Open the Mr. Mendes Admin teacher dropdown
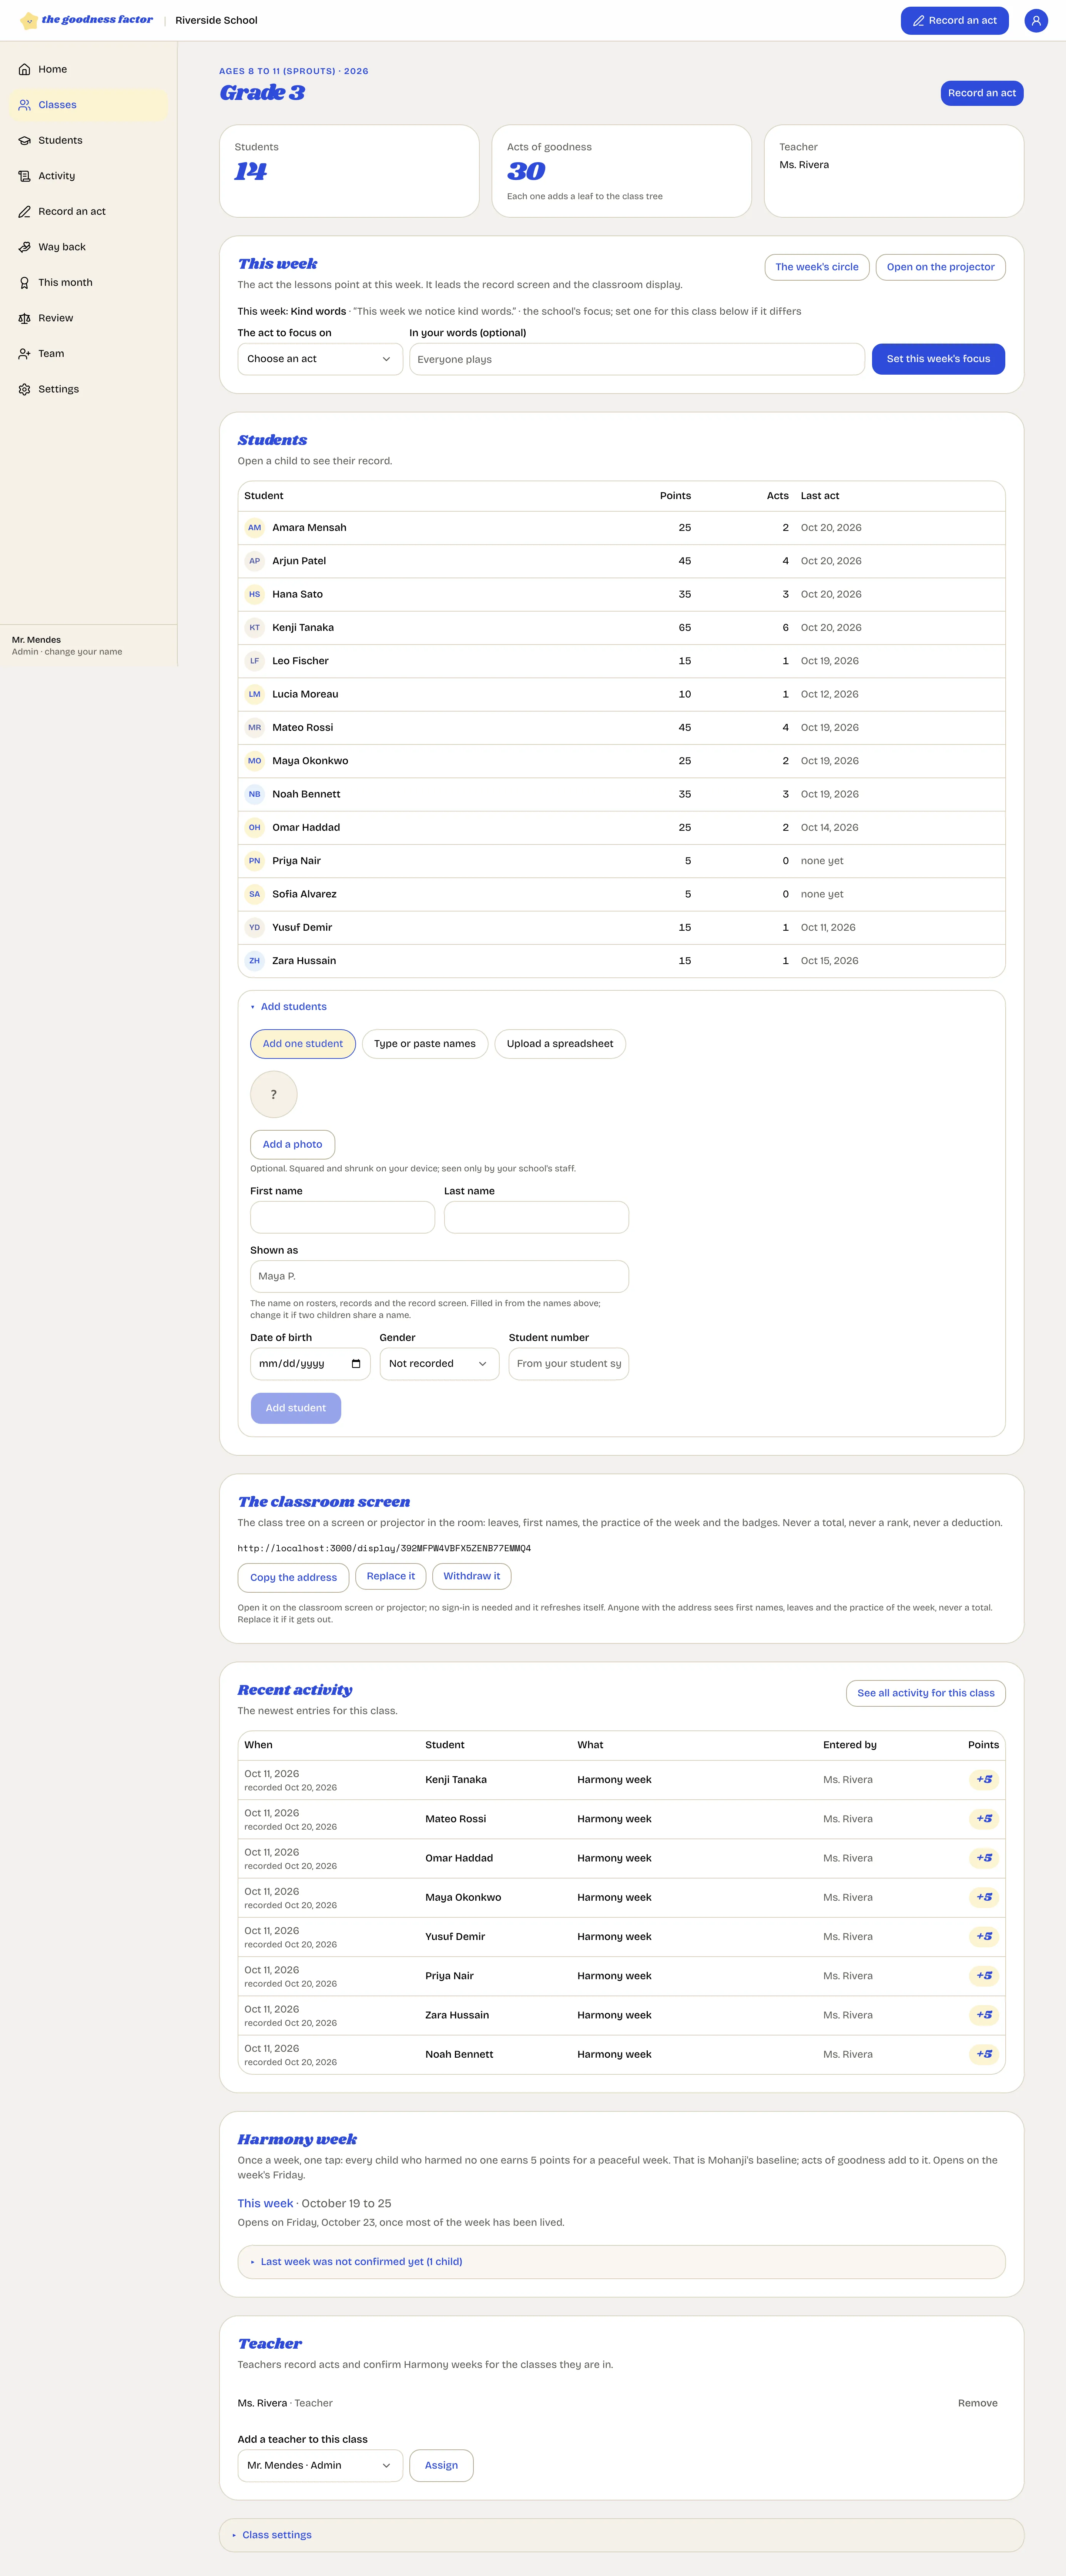1066x2576 pixels. (x=320, y=2465)
